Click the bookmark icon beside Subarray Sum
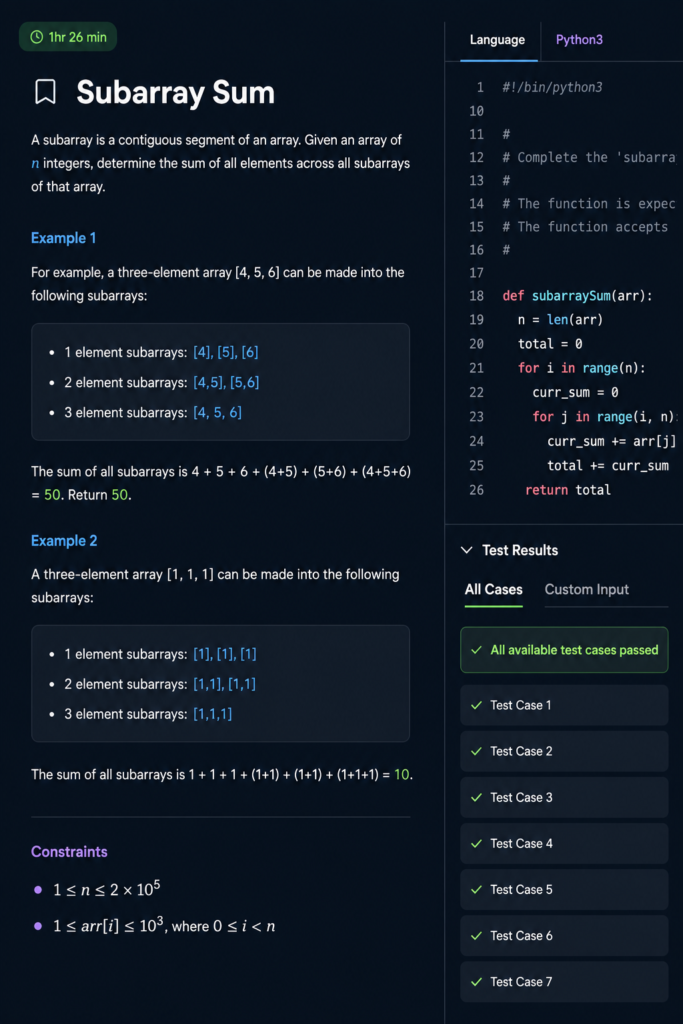This screenshot has height=1024, width=683. click(x=45, y=92)
